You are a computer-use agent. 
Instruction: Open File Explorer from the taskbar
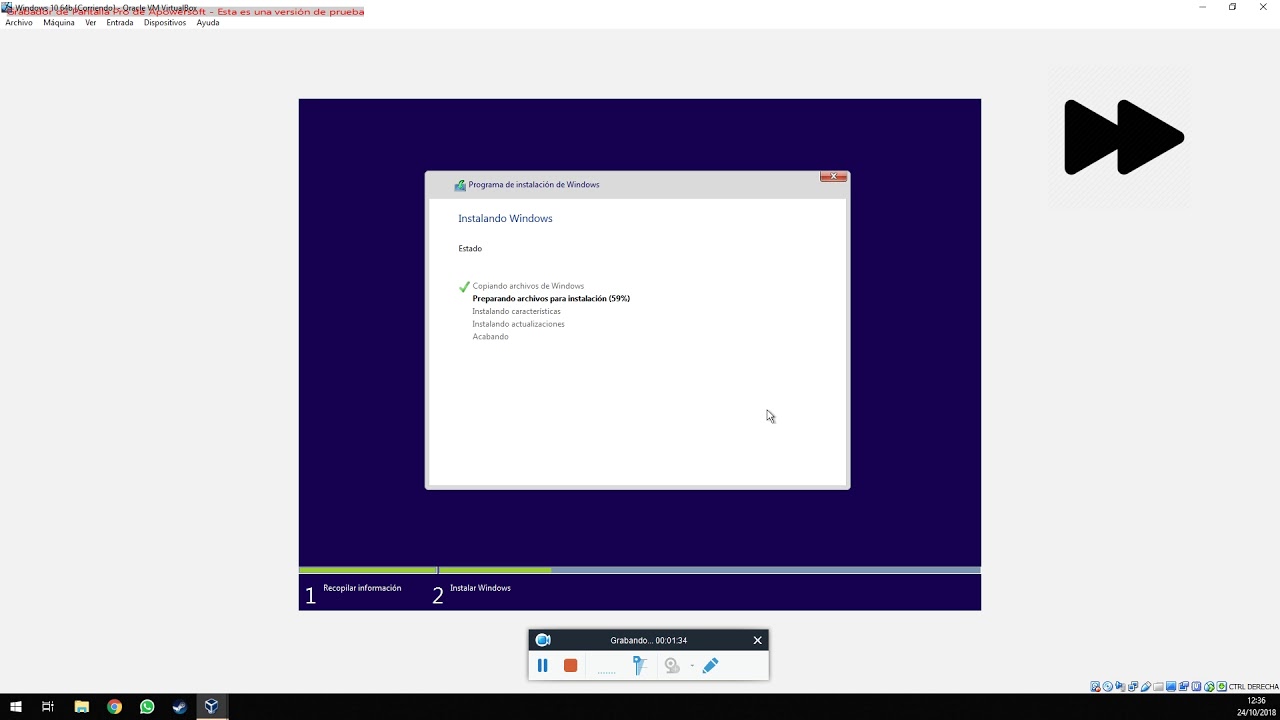(82, 707)
